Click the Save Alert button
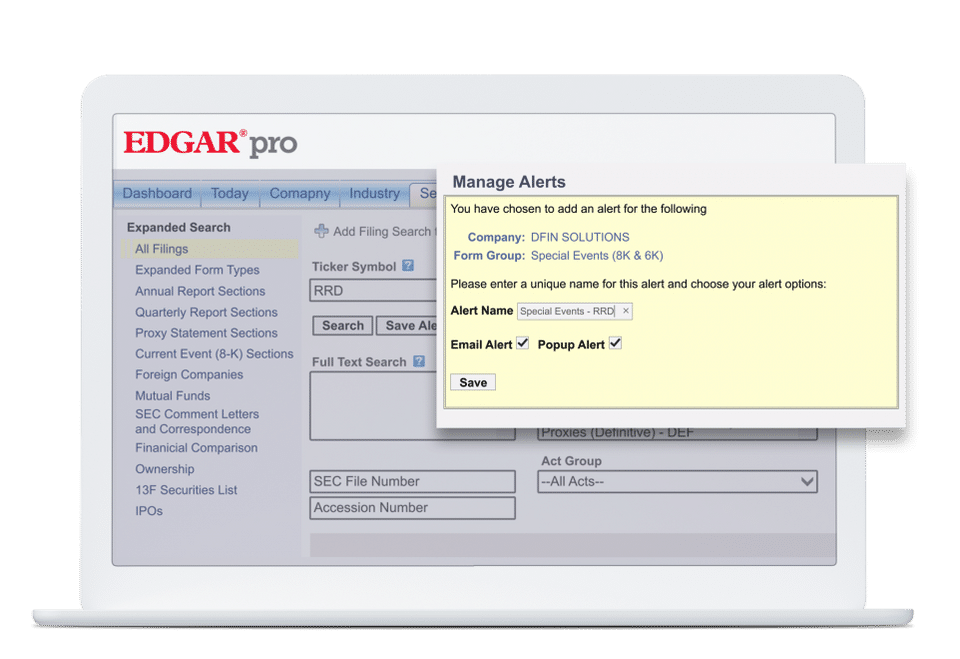 [x=407, y=325]
